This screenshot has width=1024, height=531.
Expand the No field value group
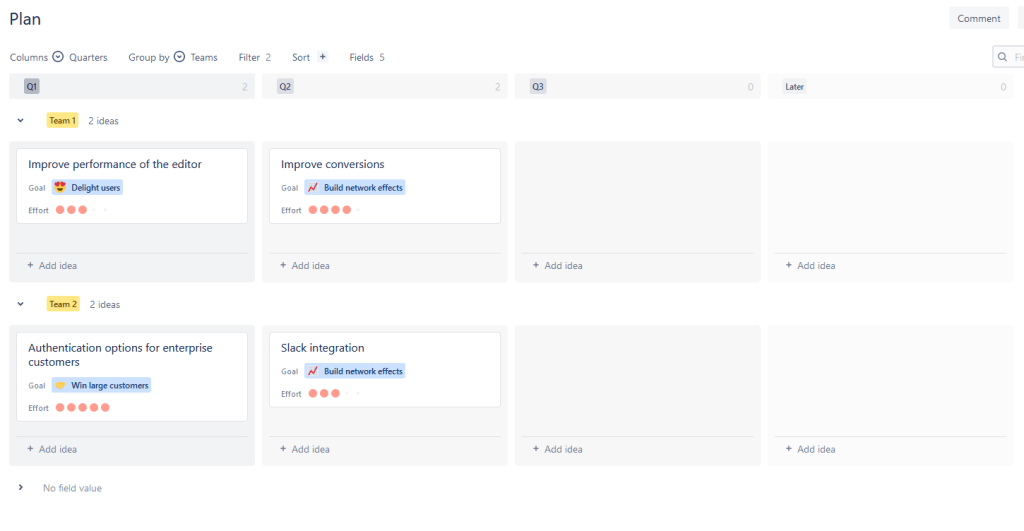click(20, 488)
